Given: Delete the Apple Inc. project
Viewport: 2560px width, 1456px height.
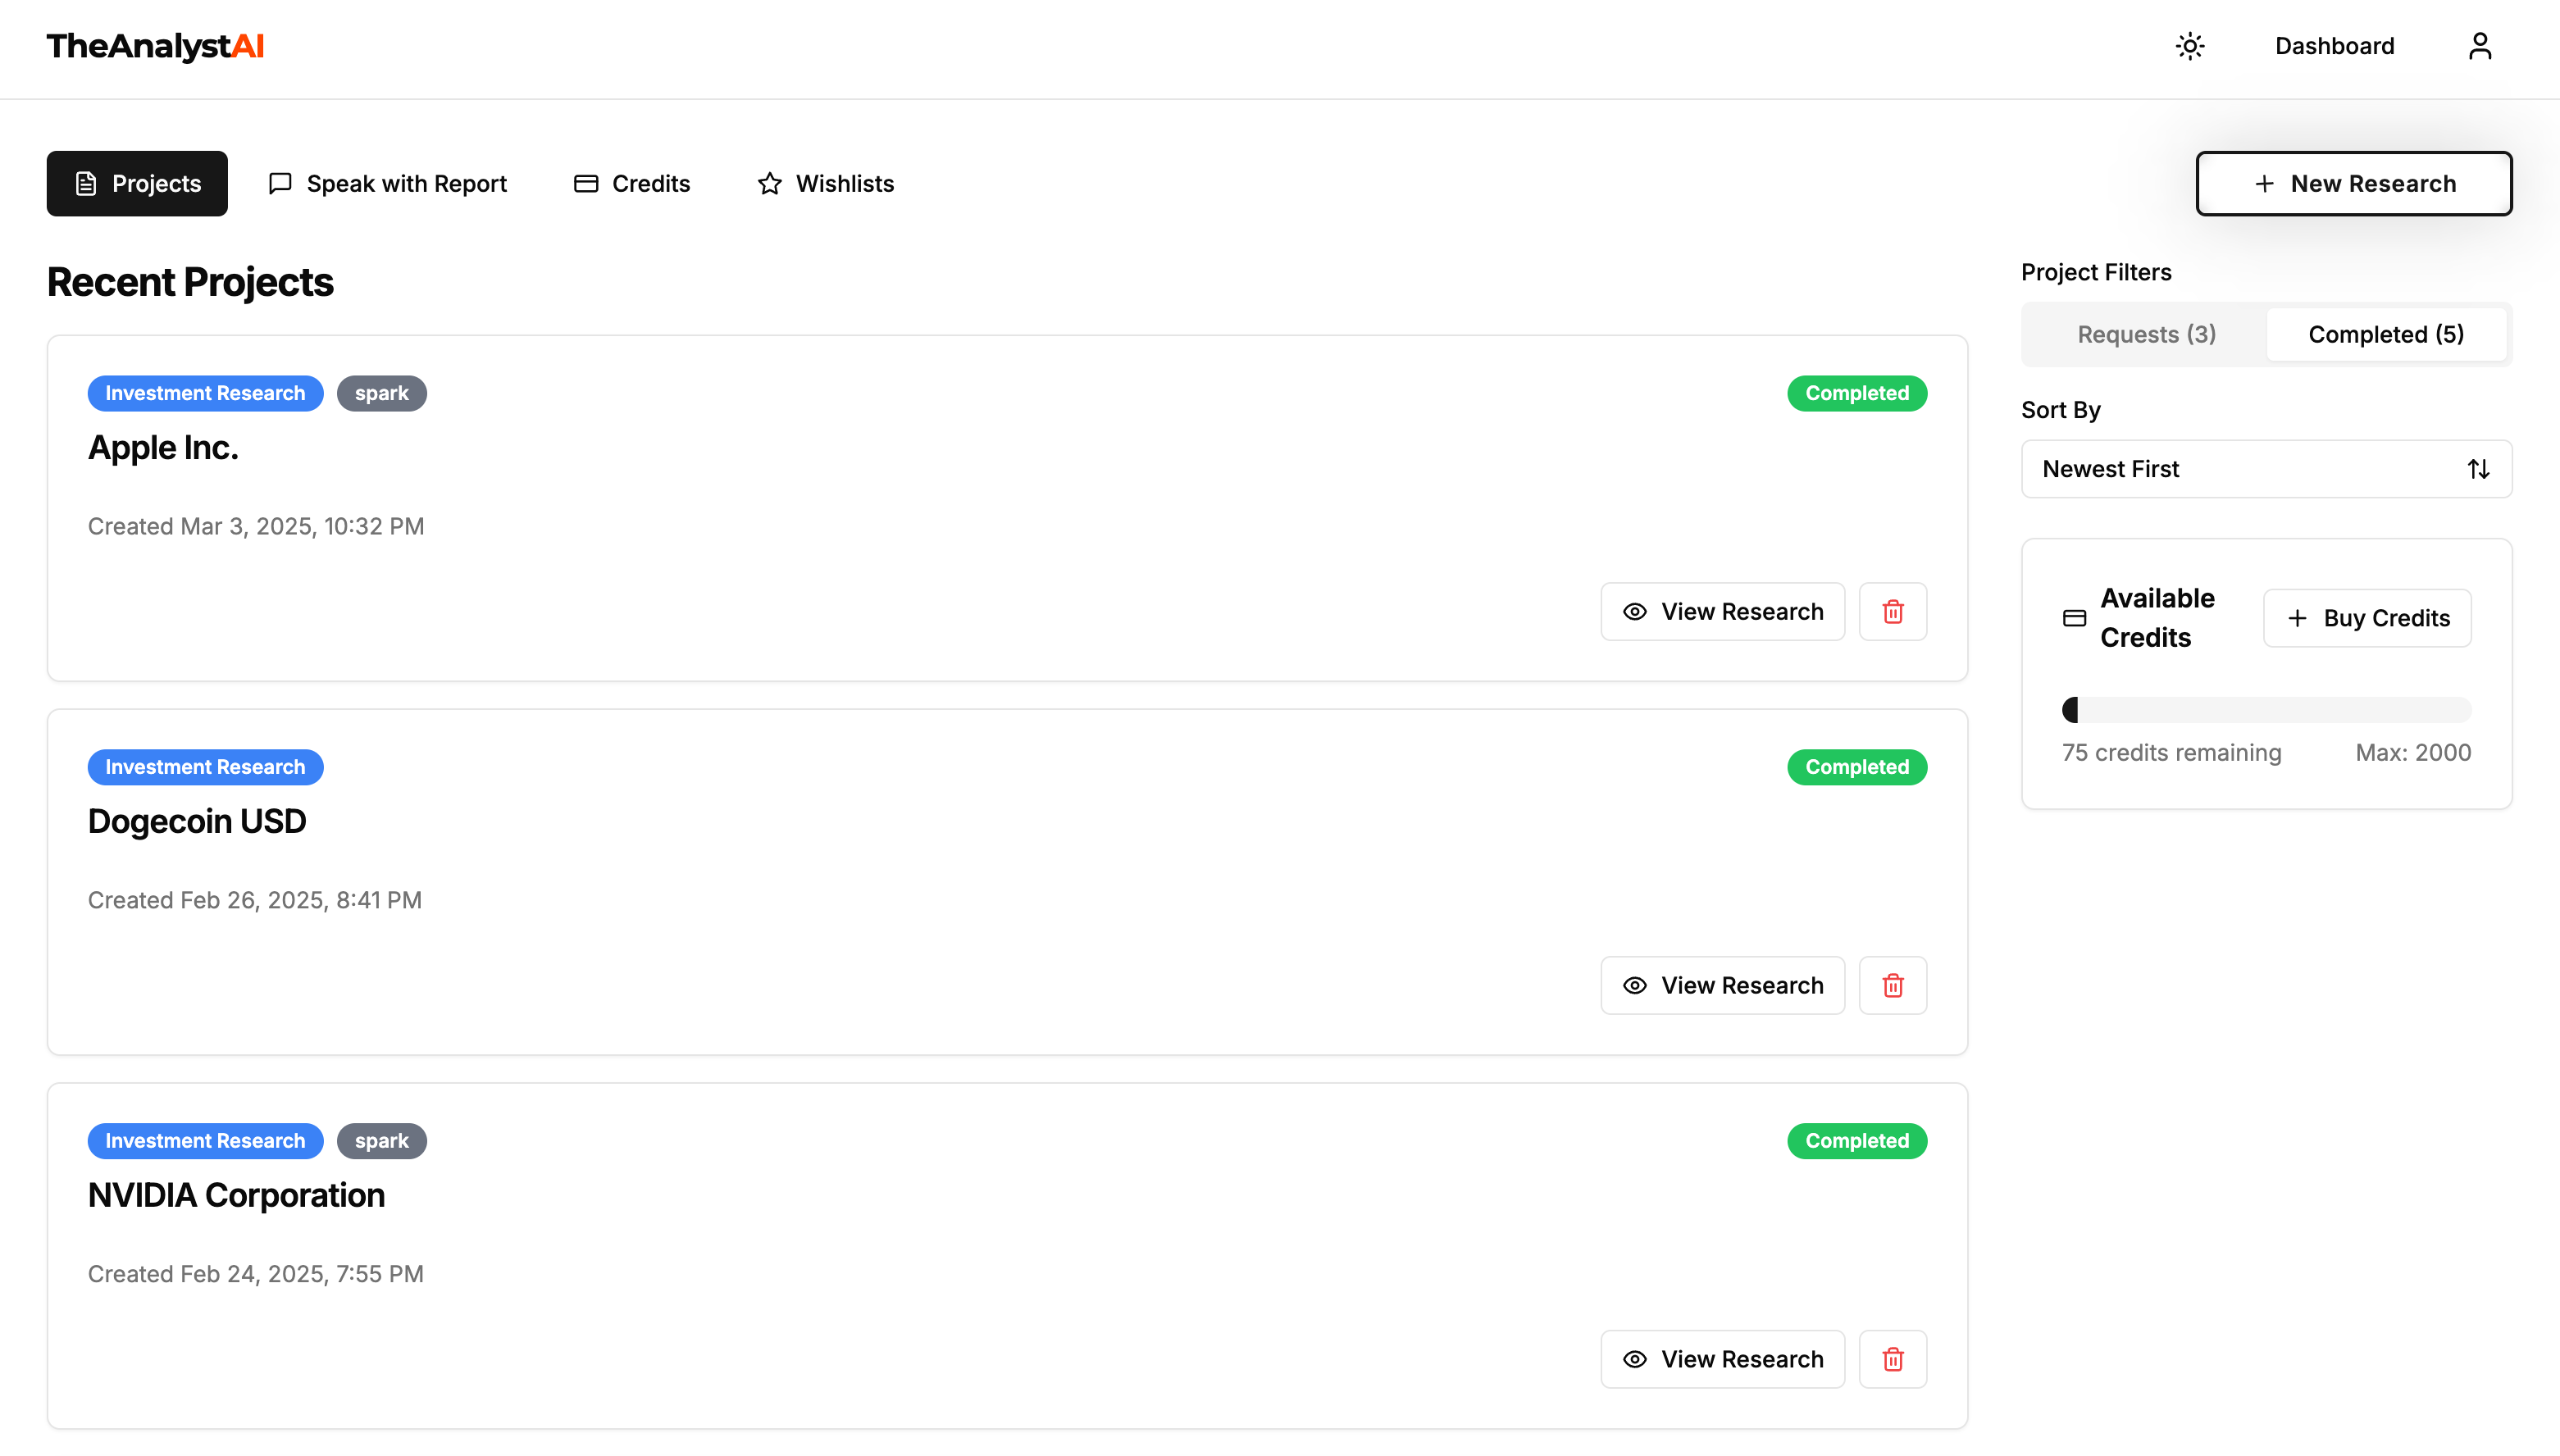Looking at the screenshot, I should pyautogui.click(x=1892, y=611).
